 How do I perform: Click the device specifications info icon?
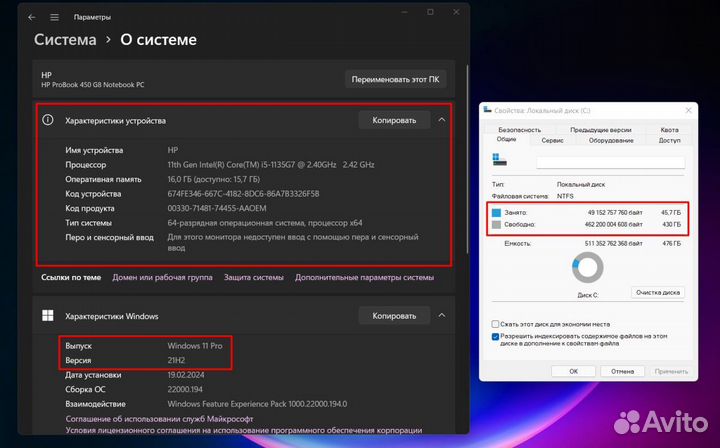tap(47, 120)
